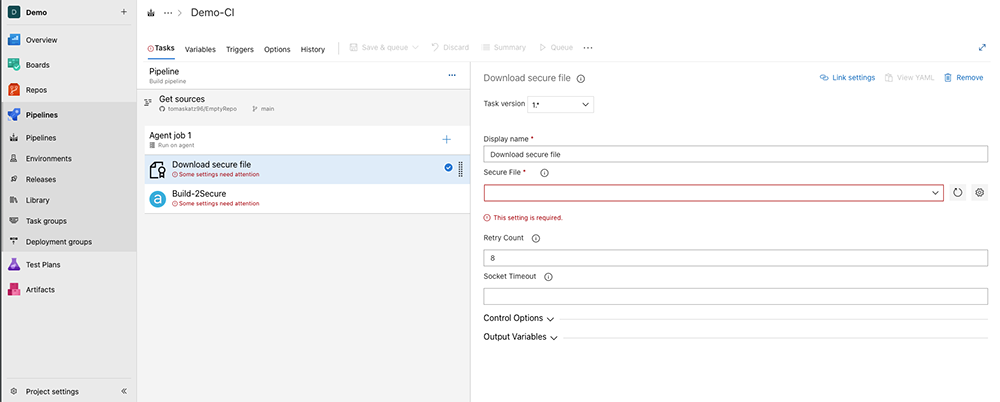
Task: Expand the Output Variables section
Action: (520, 337)
